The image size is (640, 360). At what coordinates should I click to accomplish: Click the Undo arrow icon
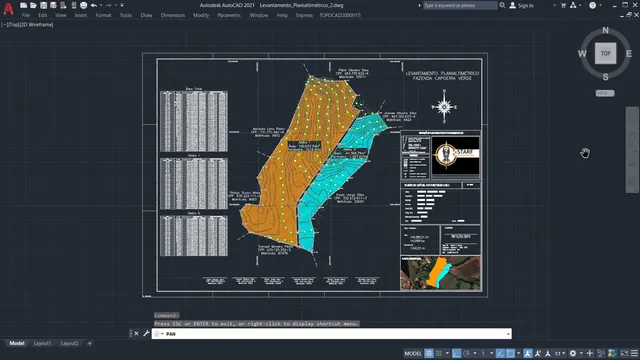[94, 5]
